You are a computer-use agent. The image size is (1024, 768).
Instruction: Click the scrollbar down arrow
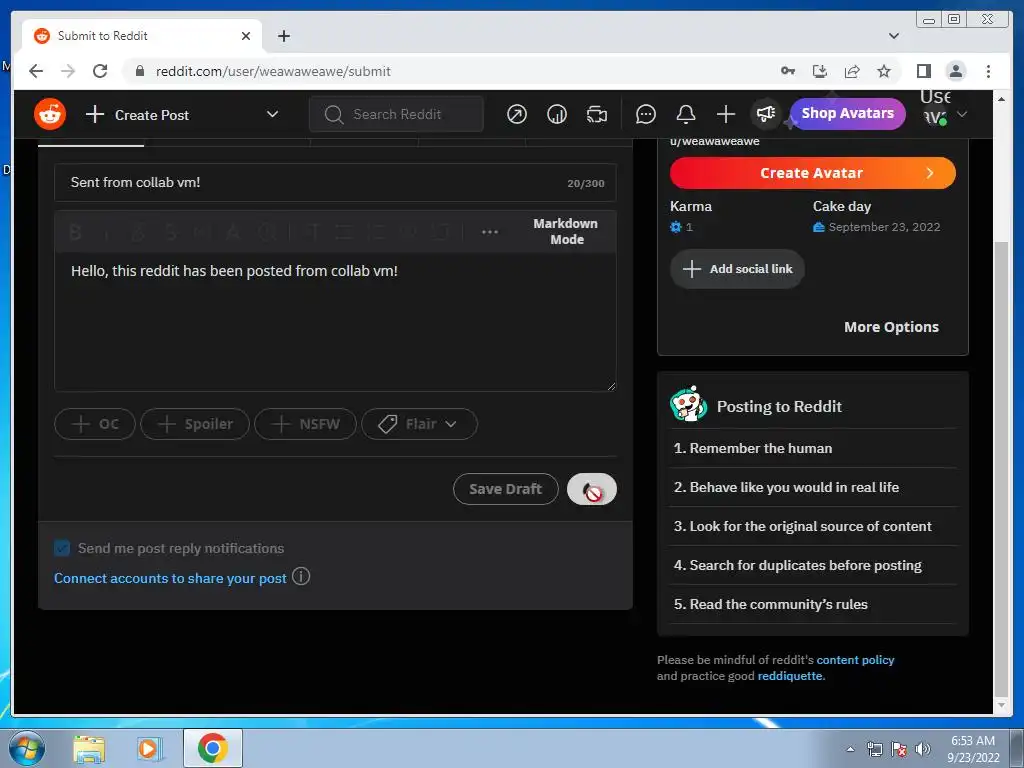(1001, 705)
